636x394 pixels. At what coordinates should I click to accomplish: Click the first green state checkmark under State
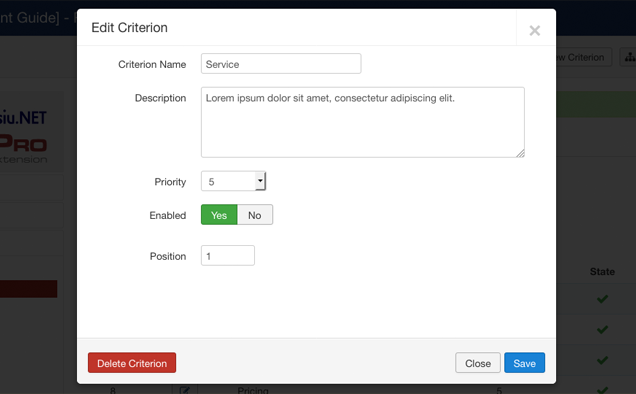click(x=602, y=299)
